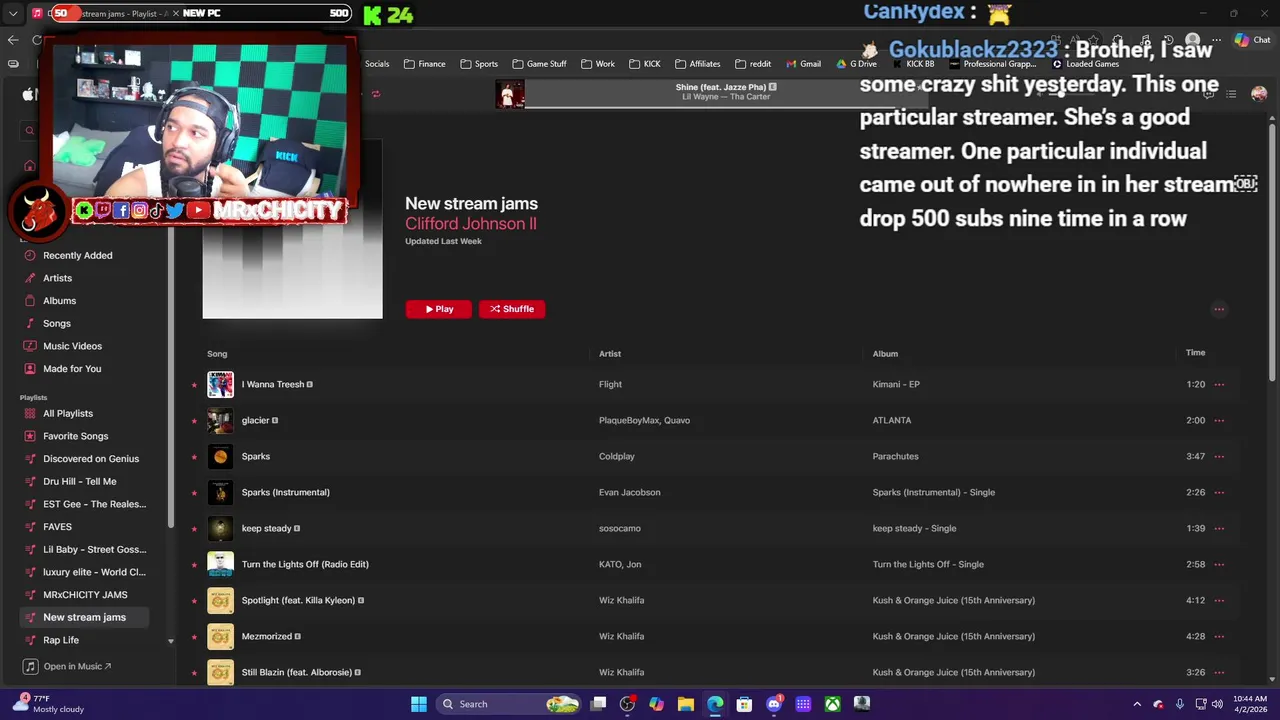Open Microsoft Store from the taskbar
The image size is (1280, 720).
pos(744,704)
